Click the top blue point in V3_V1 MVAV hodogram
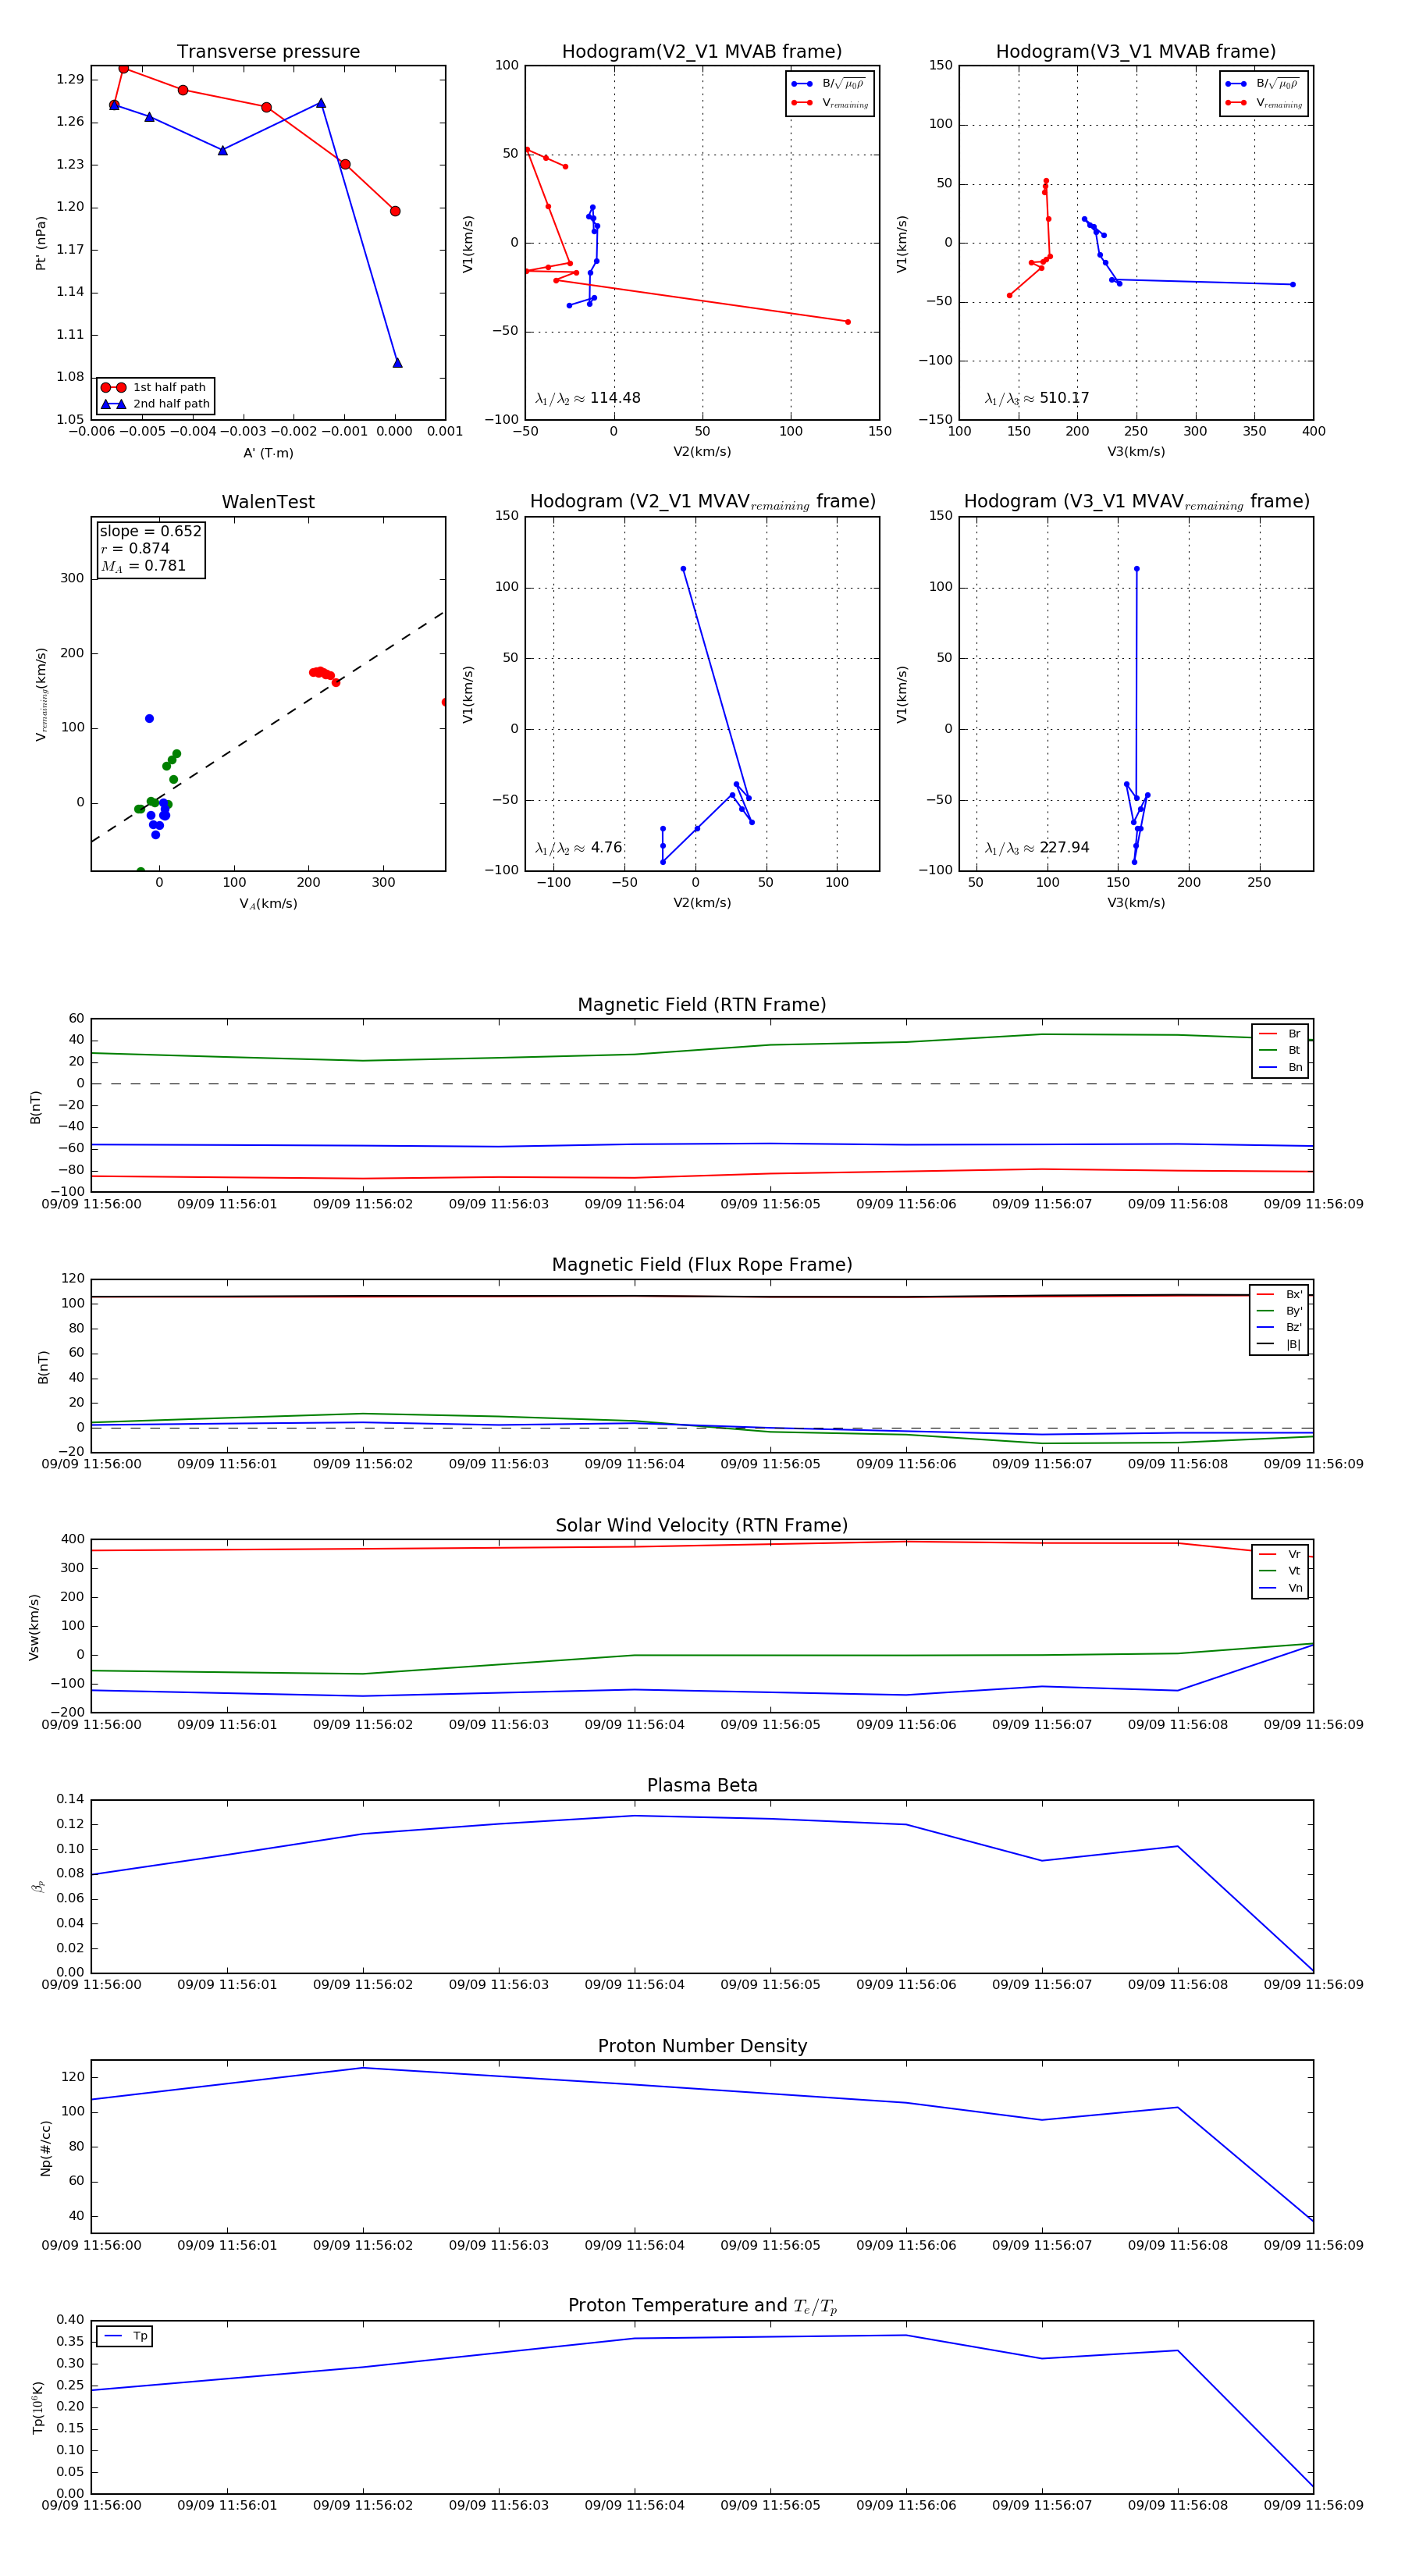Image resolution: width=1405 pixels, height=2576 pixels. point(1136,569)
